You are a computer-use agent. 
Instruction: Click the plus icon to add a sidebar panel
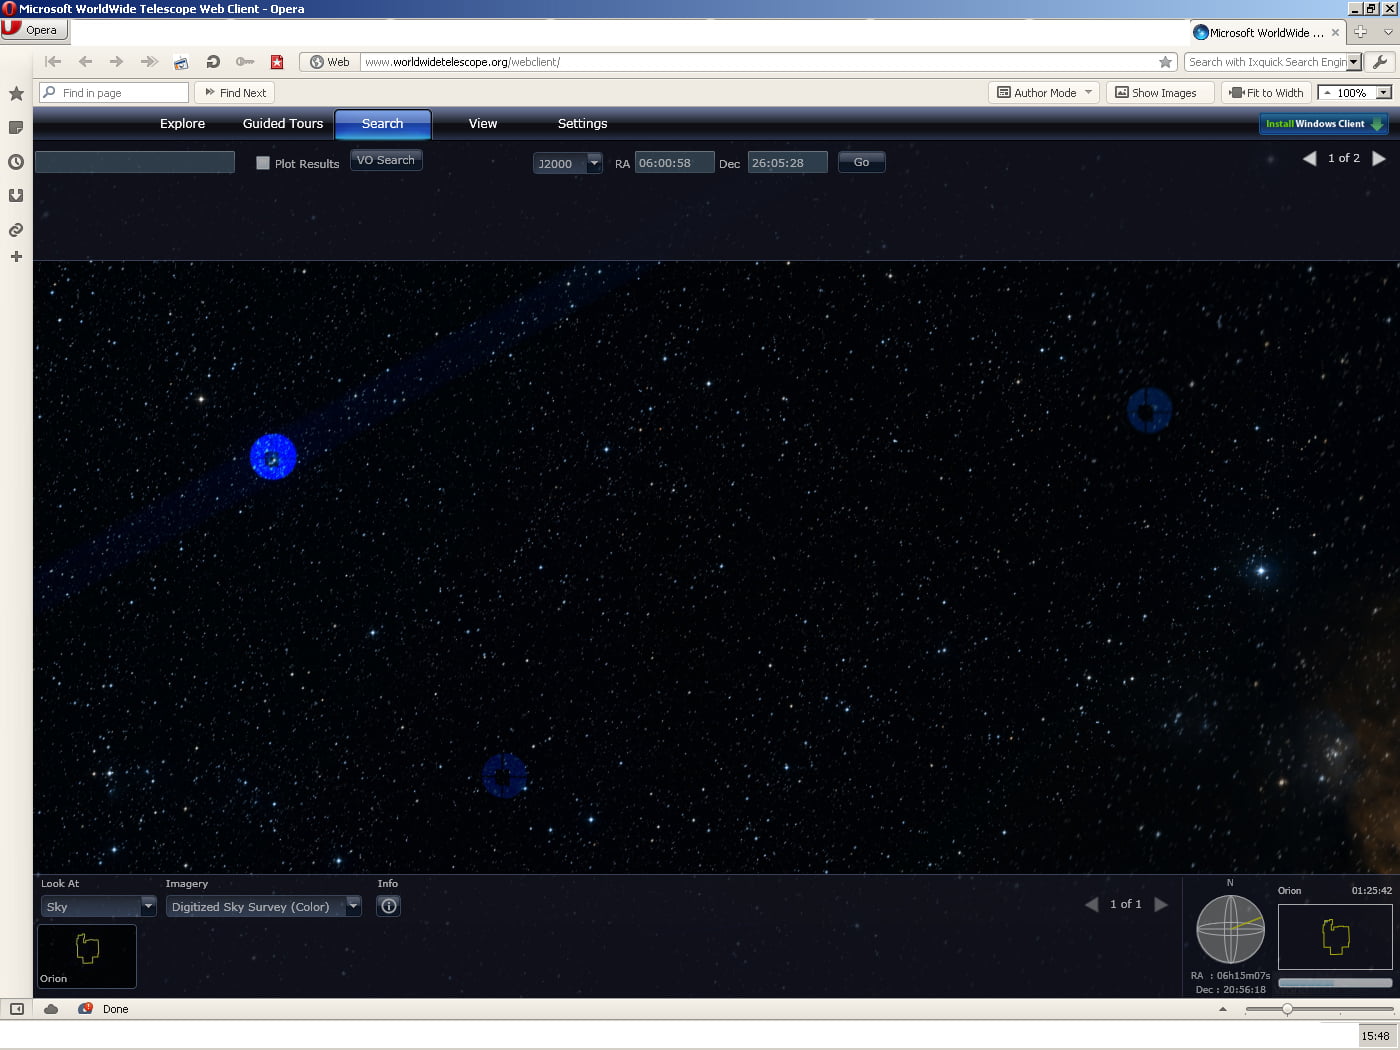click(x=16, y=257)
